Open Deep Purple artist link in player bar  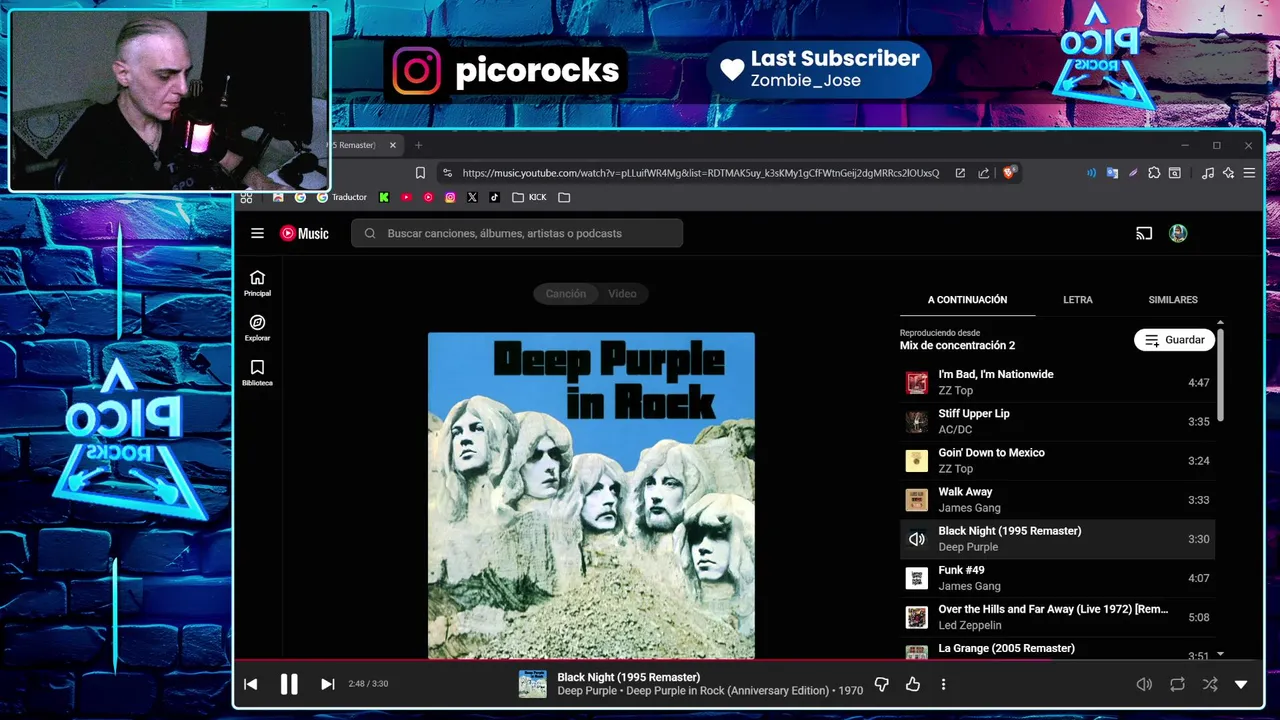587,691
